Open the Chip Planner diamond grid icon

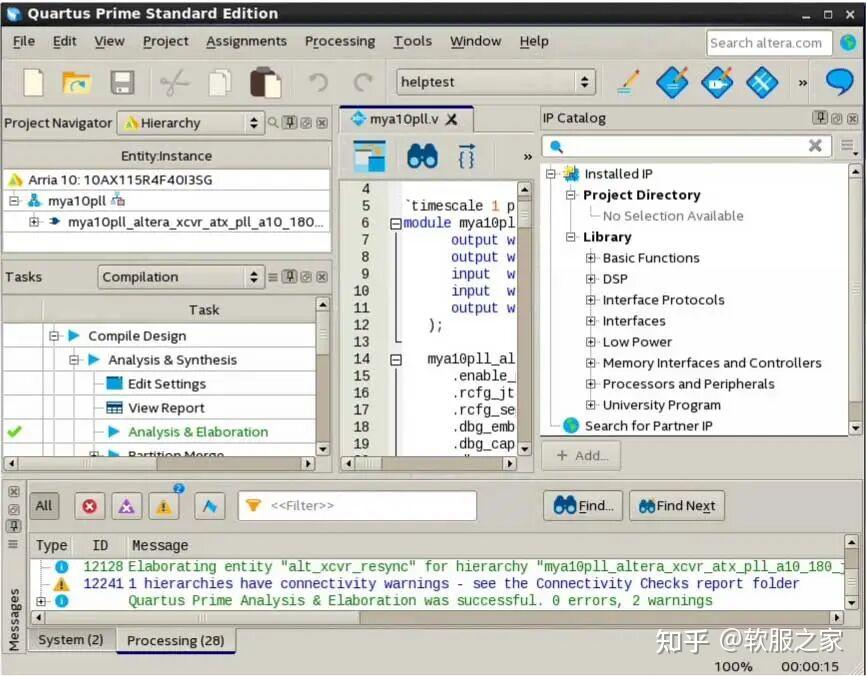click(762, 82)
